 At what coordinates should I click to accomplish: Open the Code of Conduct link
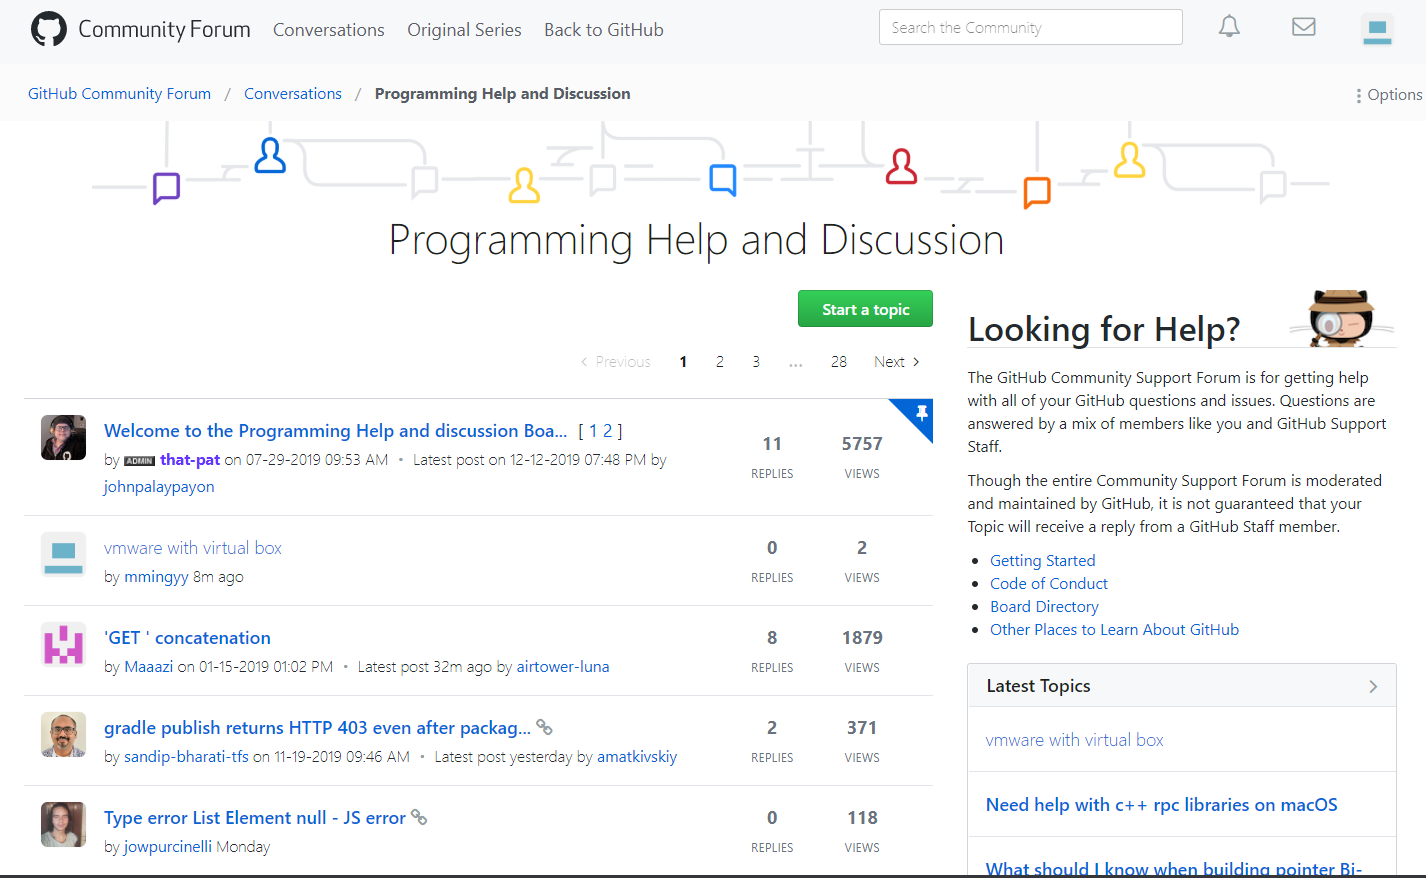[x=1049, y=584]
